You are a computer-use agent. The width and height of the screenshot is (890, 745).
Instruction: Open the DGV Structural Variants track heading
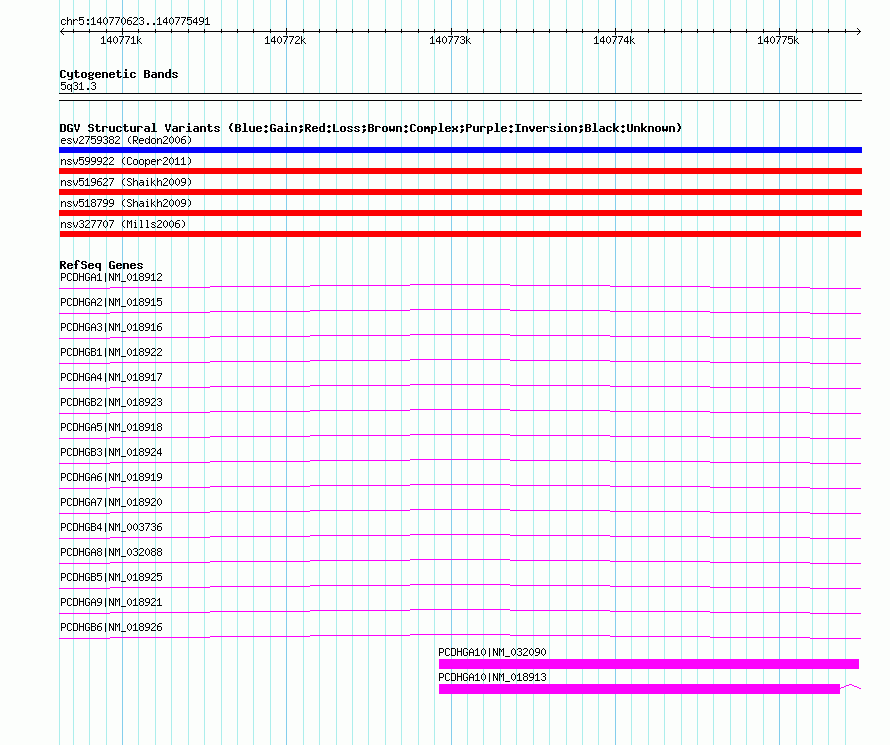pyautogui.click(x=371, y=128)
